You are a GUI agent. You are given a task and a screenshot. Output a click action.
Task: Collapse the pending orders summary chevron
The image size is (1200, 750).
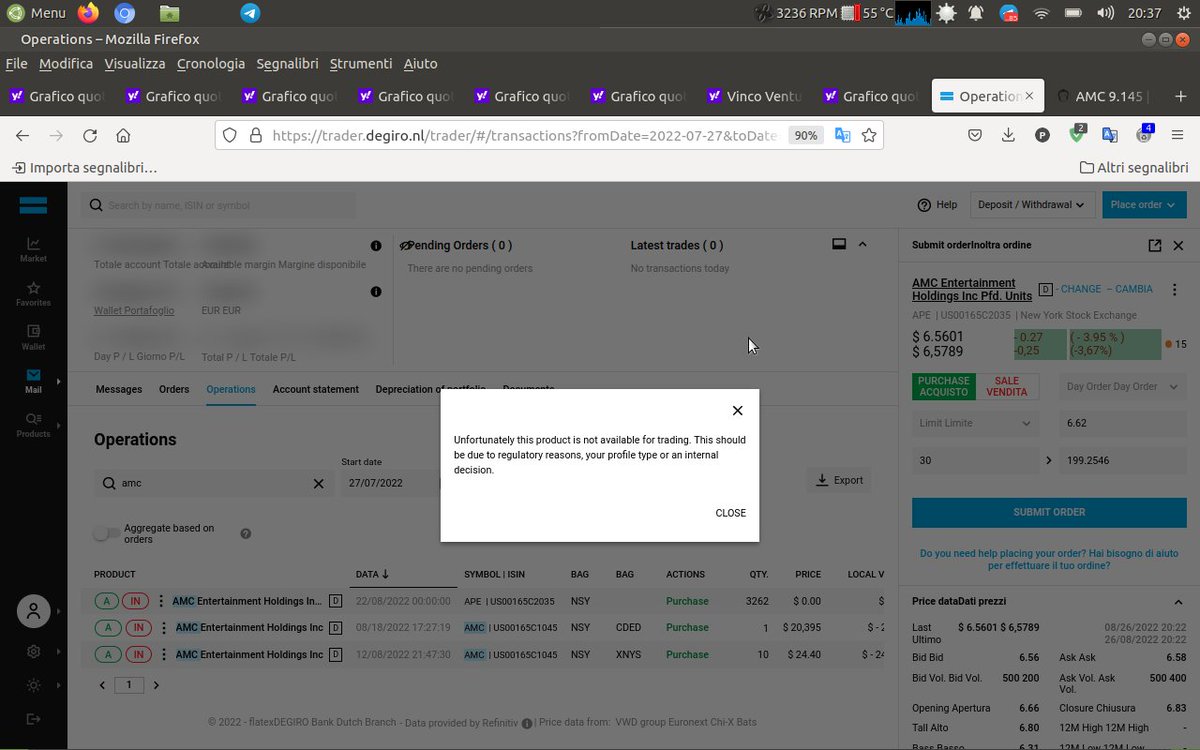coord(863,244)
